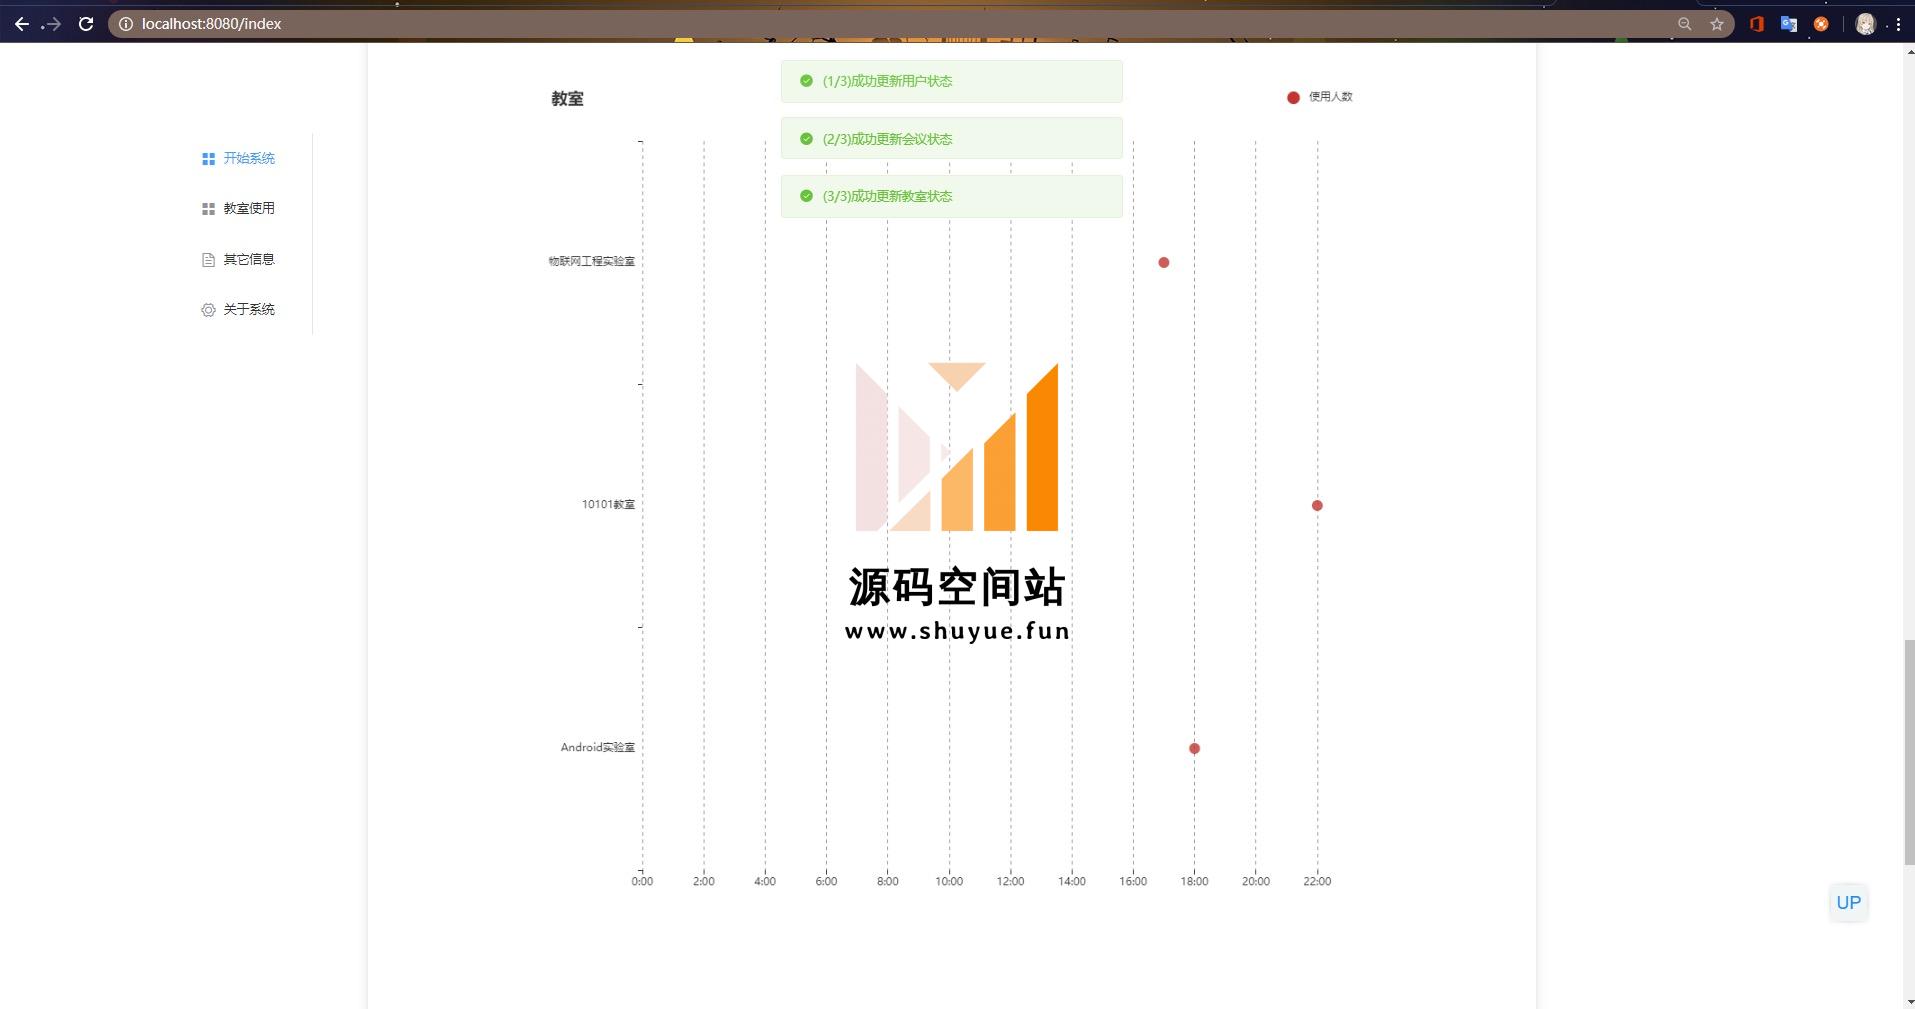Click the scrollbar up arrow
Screen dimensions: 1915x1009
pyautogui.click(x=1909, y=51)
